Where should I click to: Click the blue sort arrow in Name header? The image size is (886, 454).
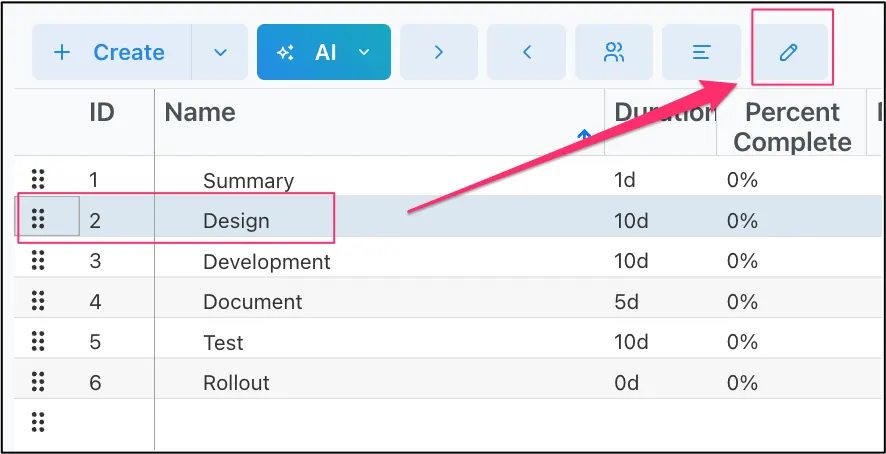click(584, 135)
